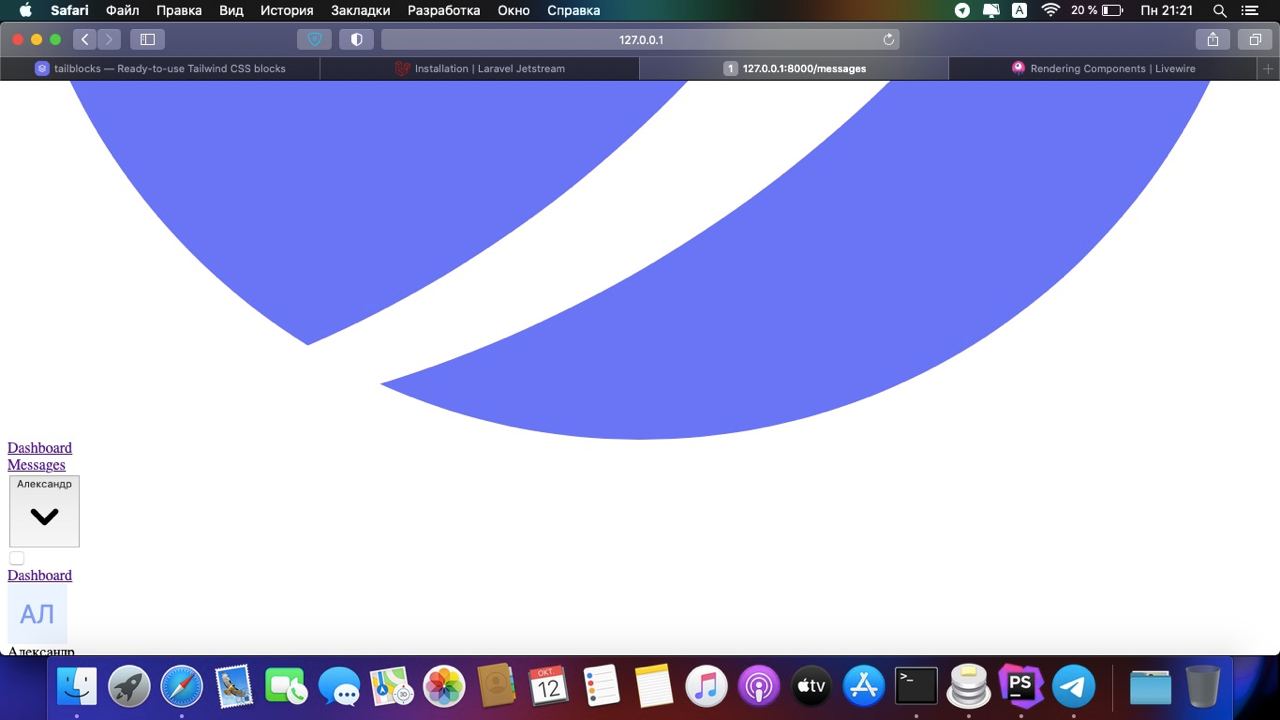Open the Окно menu
1280x720 pixels.
513,10
